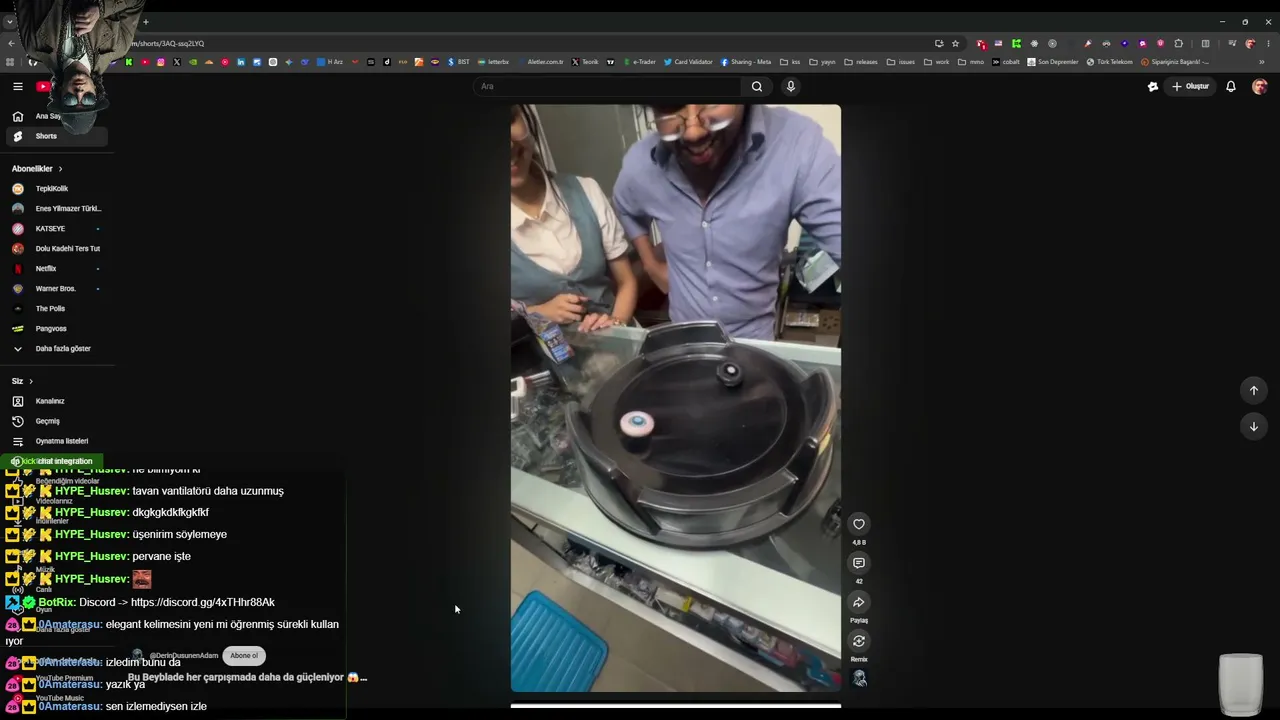Image resolution: width=1280 pixels, height=720 pixels.
Task: Open the Chrome profile avatar
Action: 1250,44
